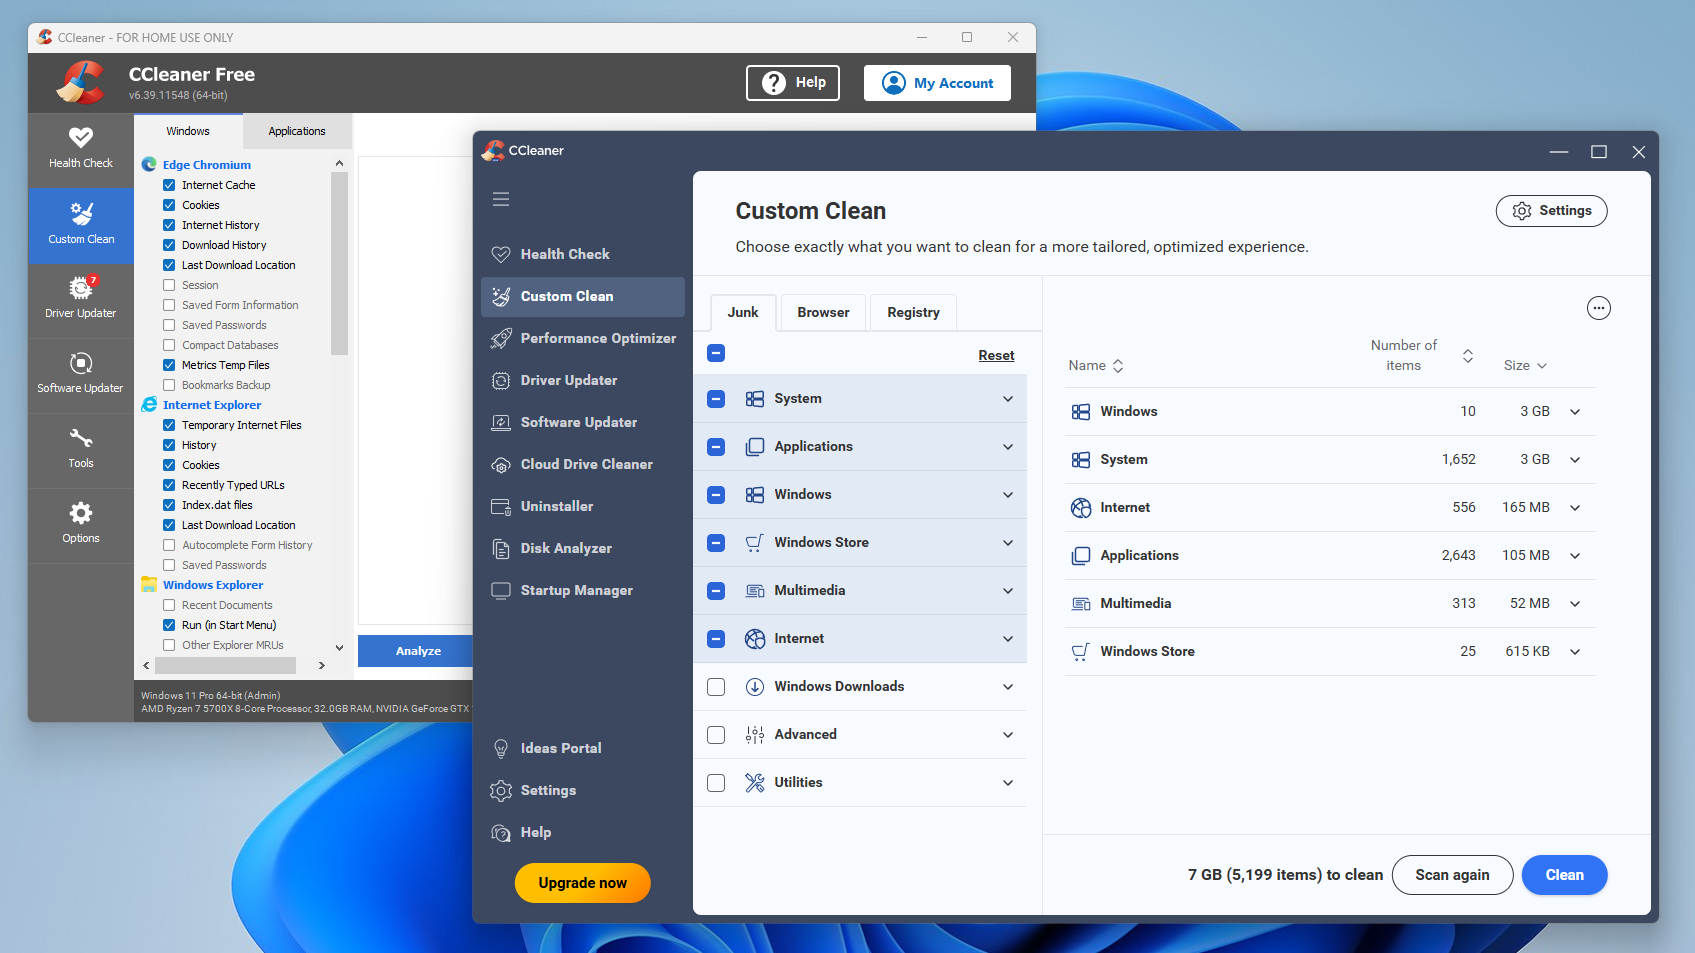This screenshot has width=1695, height=953.
Task: Open Performance Optimizer from sidebar
Action: (597, 338)
